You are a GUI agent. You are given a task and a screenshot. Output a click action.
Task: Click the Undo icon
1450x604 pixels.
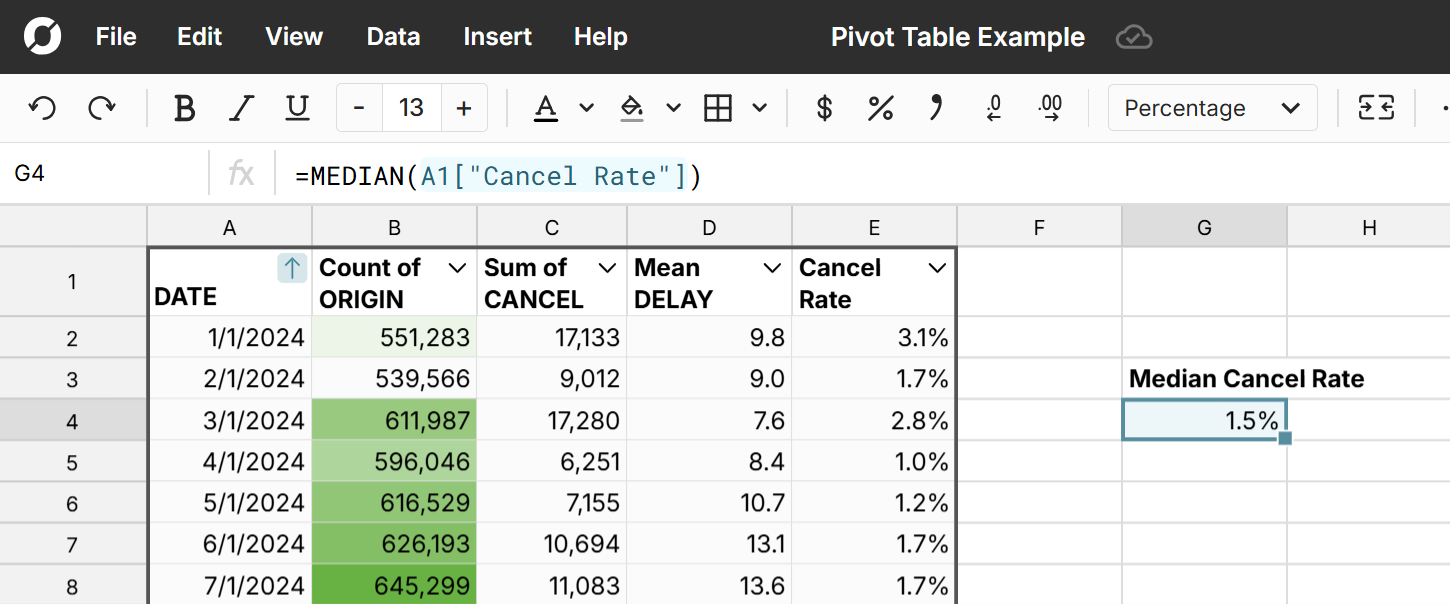(x=41, y=108)
